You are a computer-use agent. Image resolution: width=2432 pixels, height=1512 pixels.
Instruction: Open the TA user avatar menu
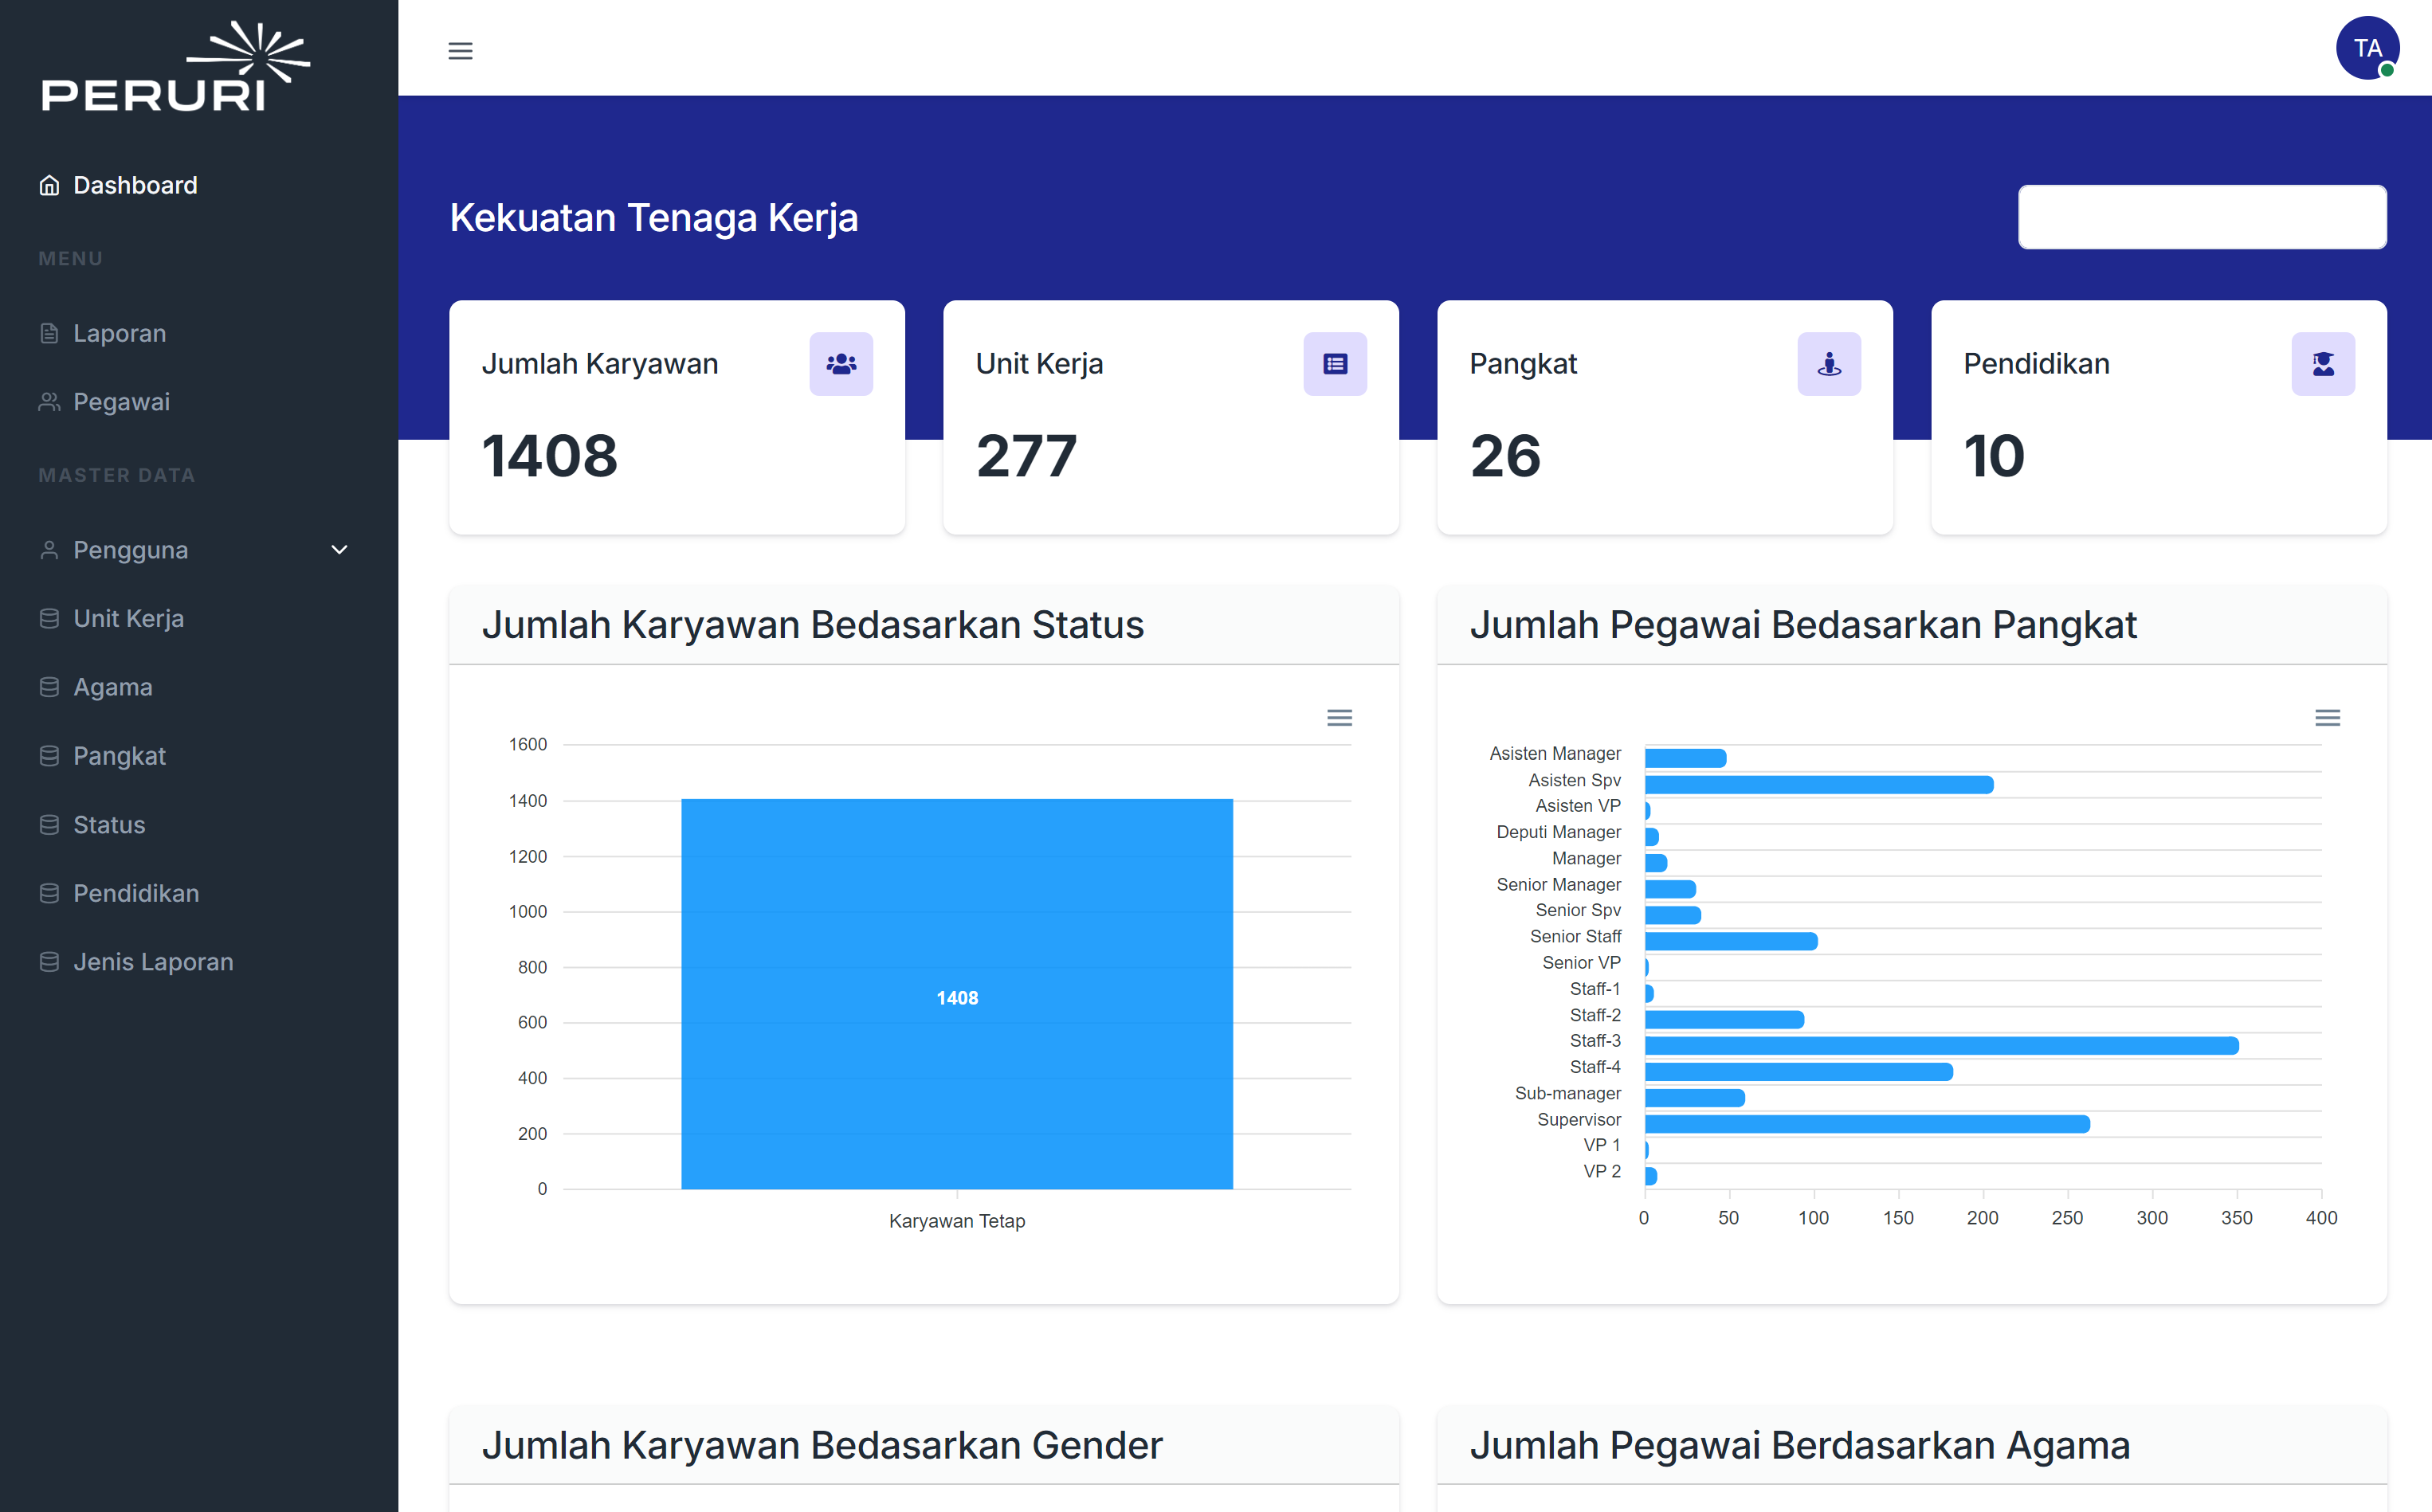tap(2367, 48)
